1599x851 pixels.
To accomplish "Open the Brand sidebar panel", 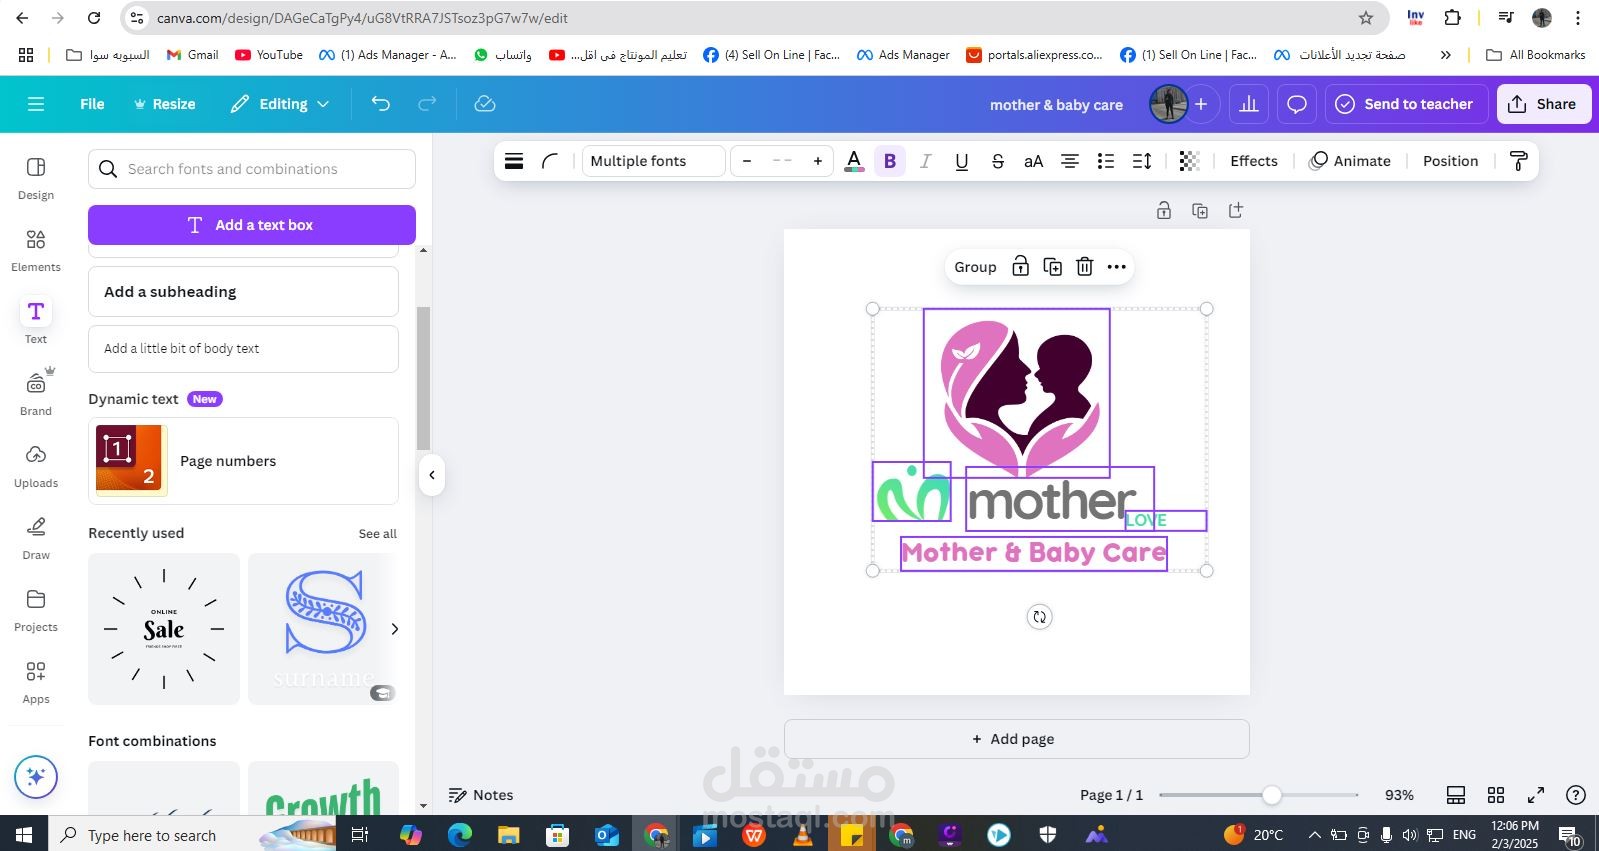I will coord(36,394).
